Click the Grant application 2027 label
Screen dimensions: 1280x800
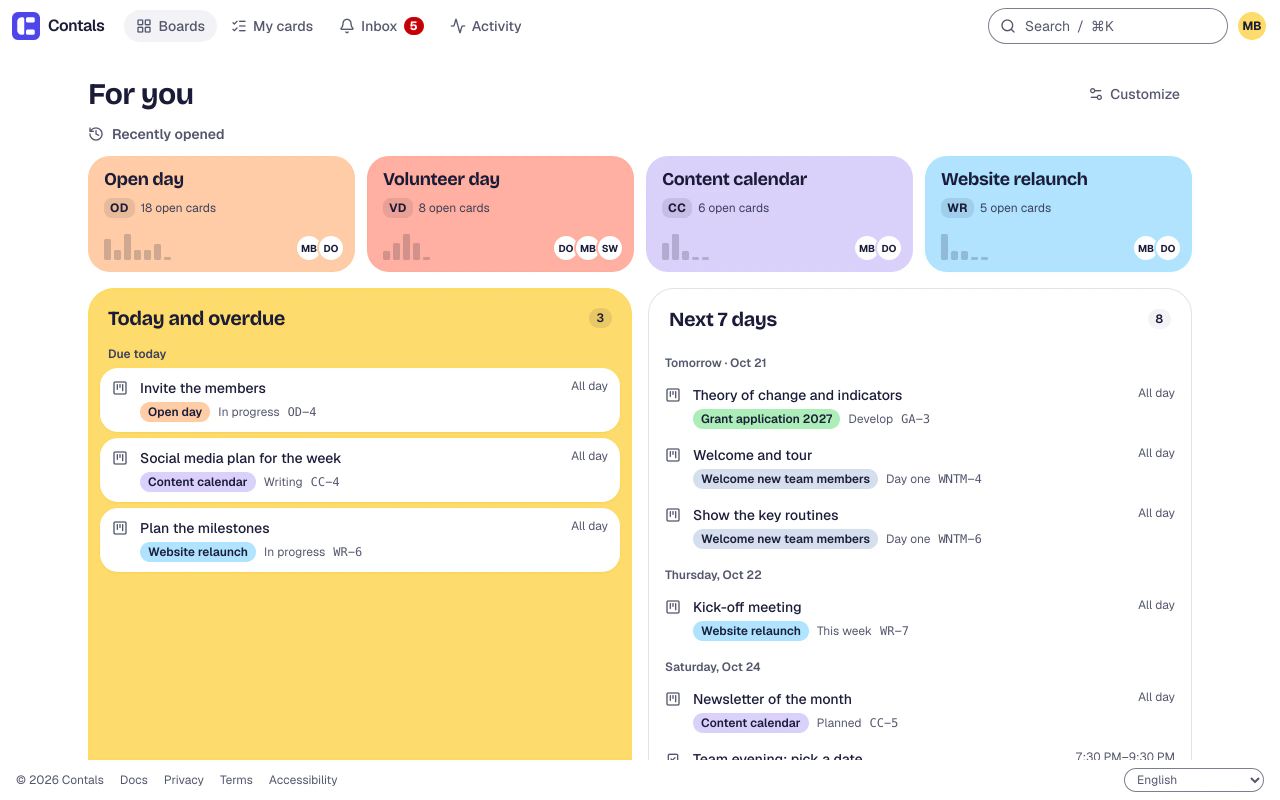(x=767, y=419)
